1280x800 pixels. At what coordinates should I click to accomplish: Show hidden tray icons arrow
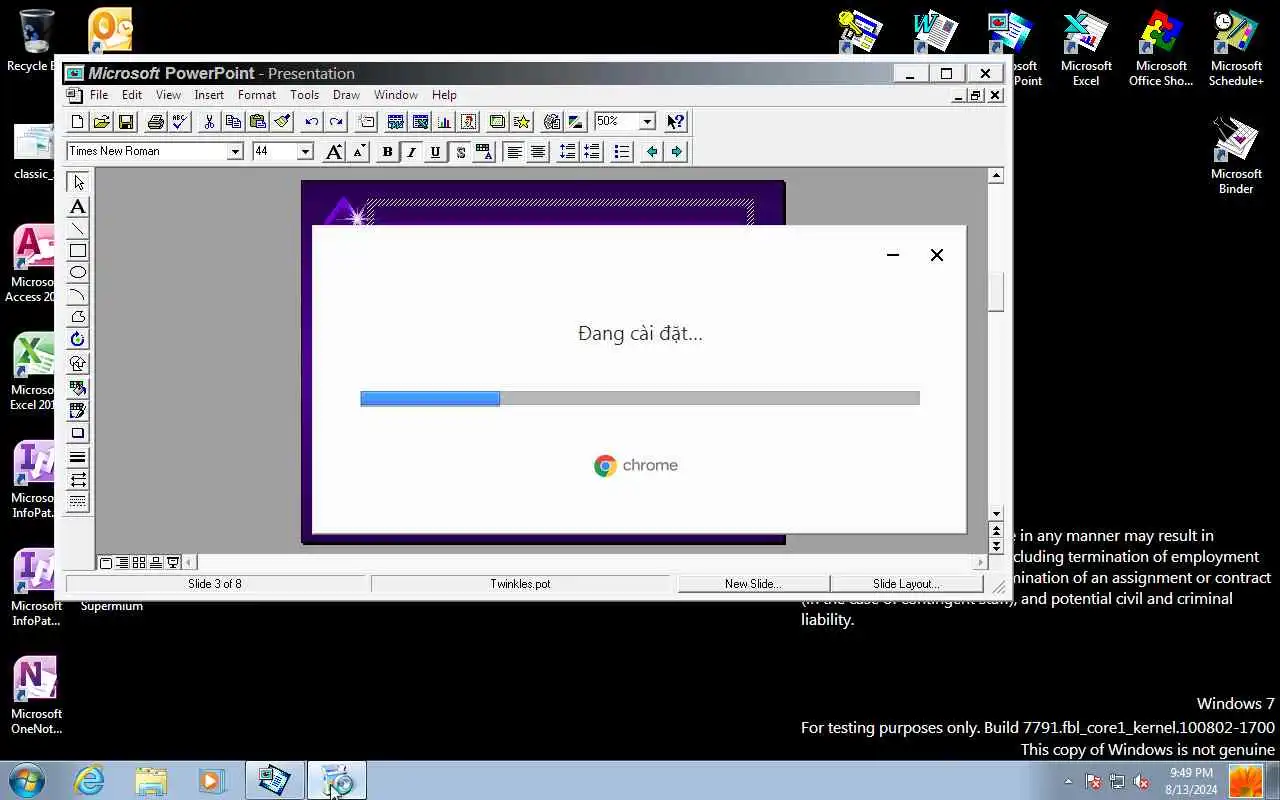pyautogui.click(x=1068, y=781)
